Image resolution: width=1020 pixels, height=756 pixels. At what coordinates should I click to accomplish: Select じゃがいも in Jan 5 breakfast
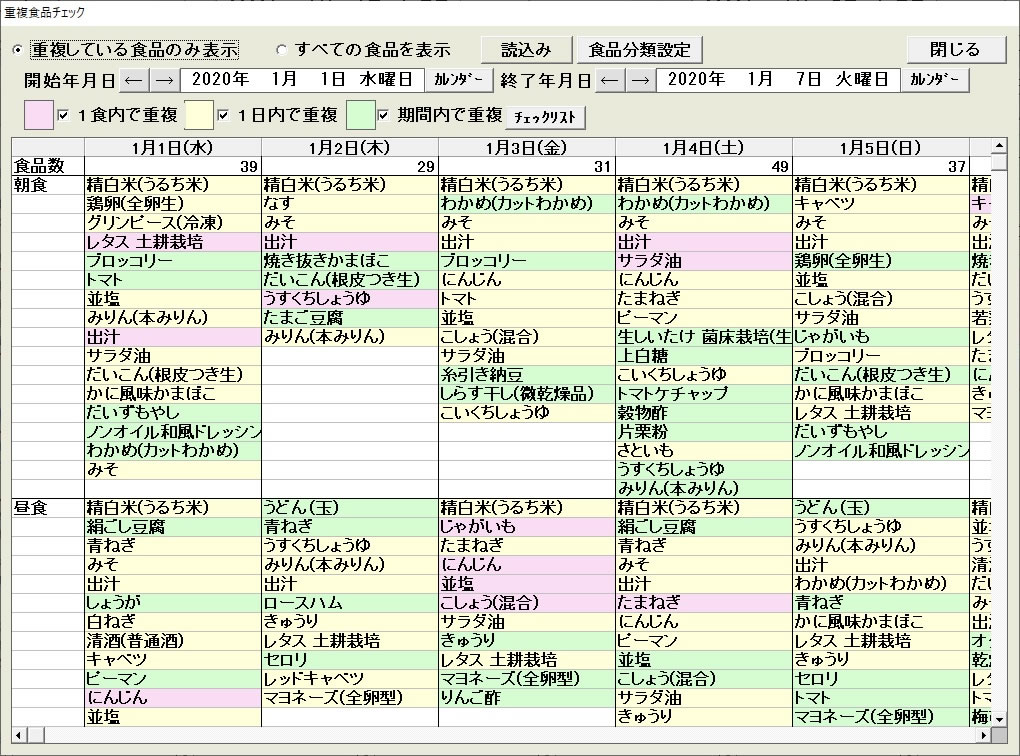pyautogui.click(x=881, y=337)
